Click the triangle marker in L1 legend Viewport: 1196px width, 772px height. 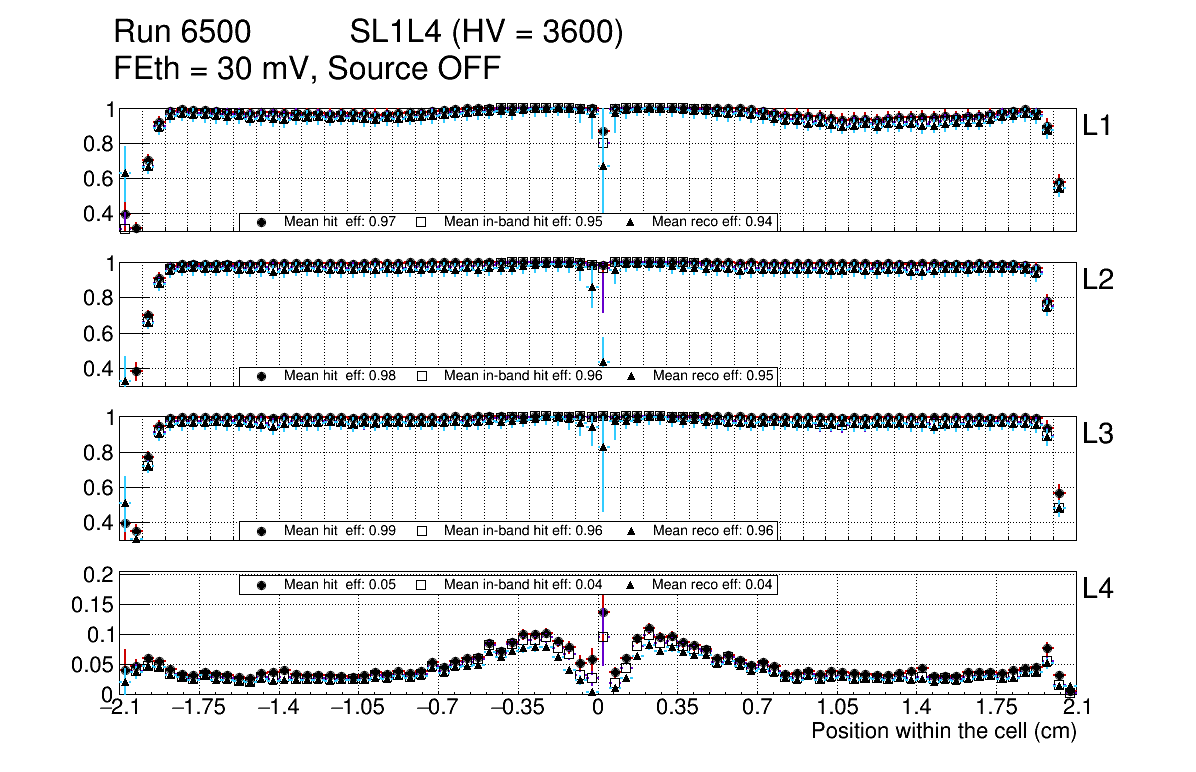[632, 222]
